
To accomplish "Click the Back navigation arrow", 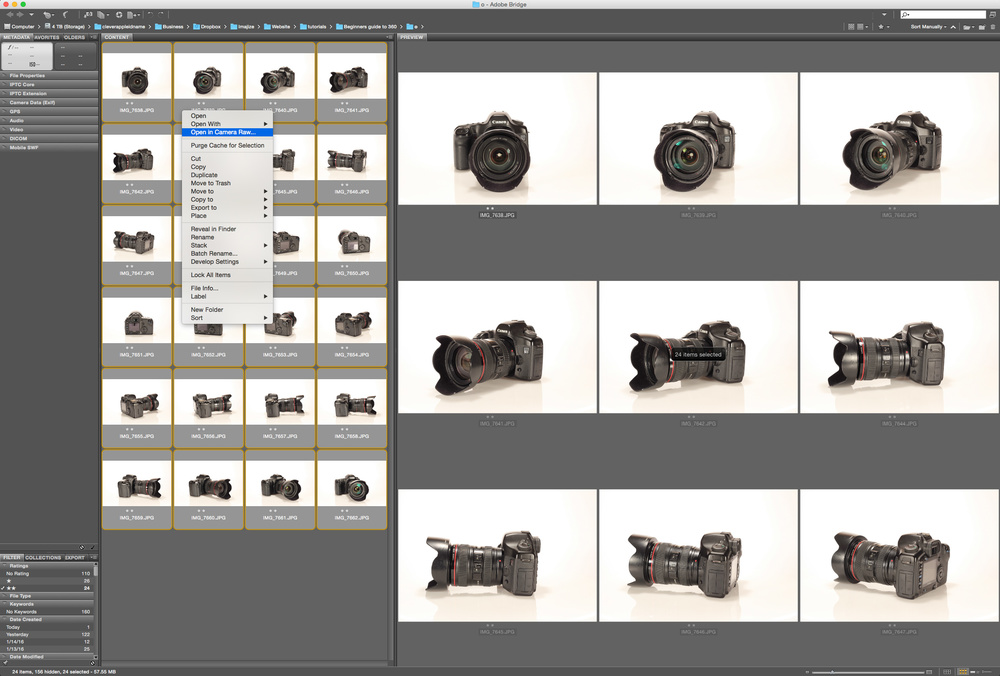I will pos(9,17).
